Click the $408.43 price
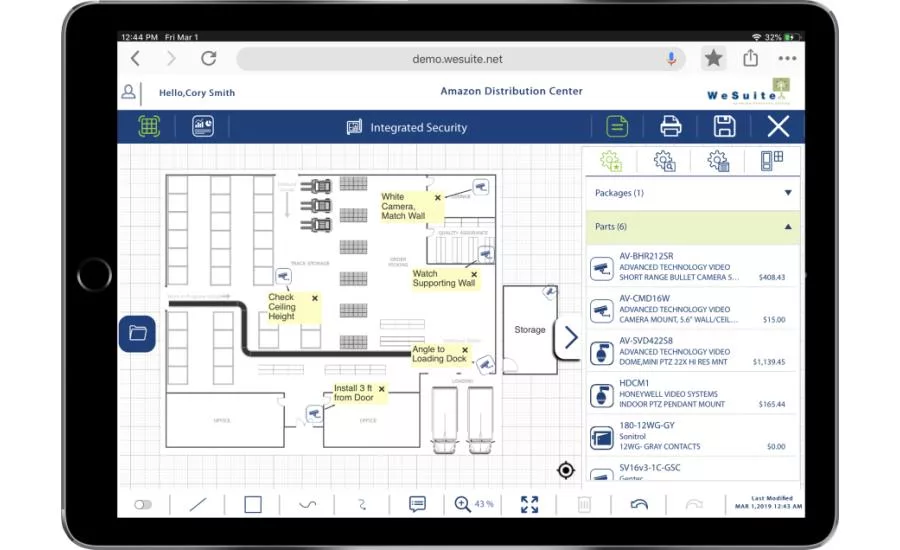 pyautogui.click(x=771, y=277)
